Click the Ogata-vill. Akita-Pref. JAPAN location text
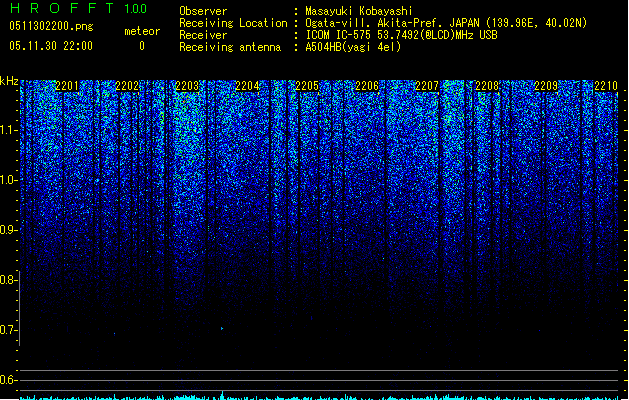 446,23
